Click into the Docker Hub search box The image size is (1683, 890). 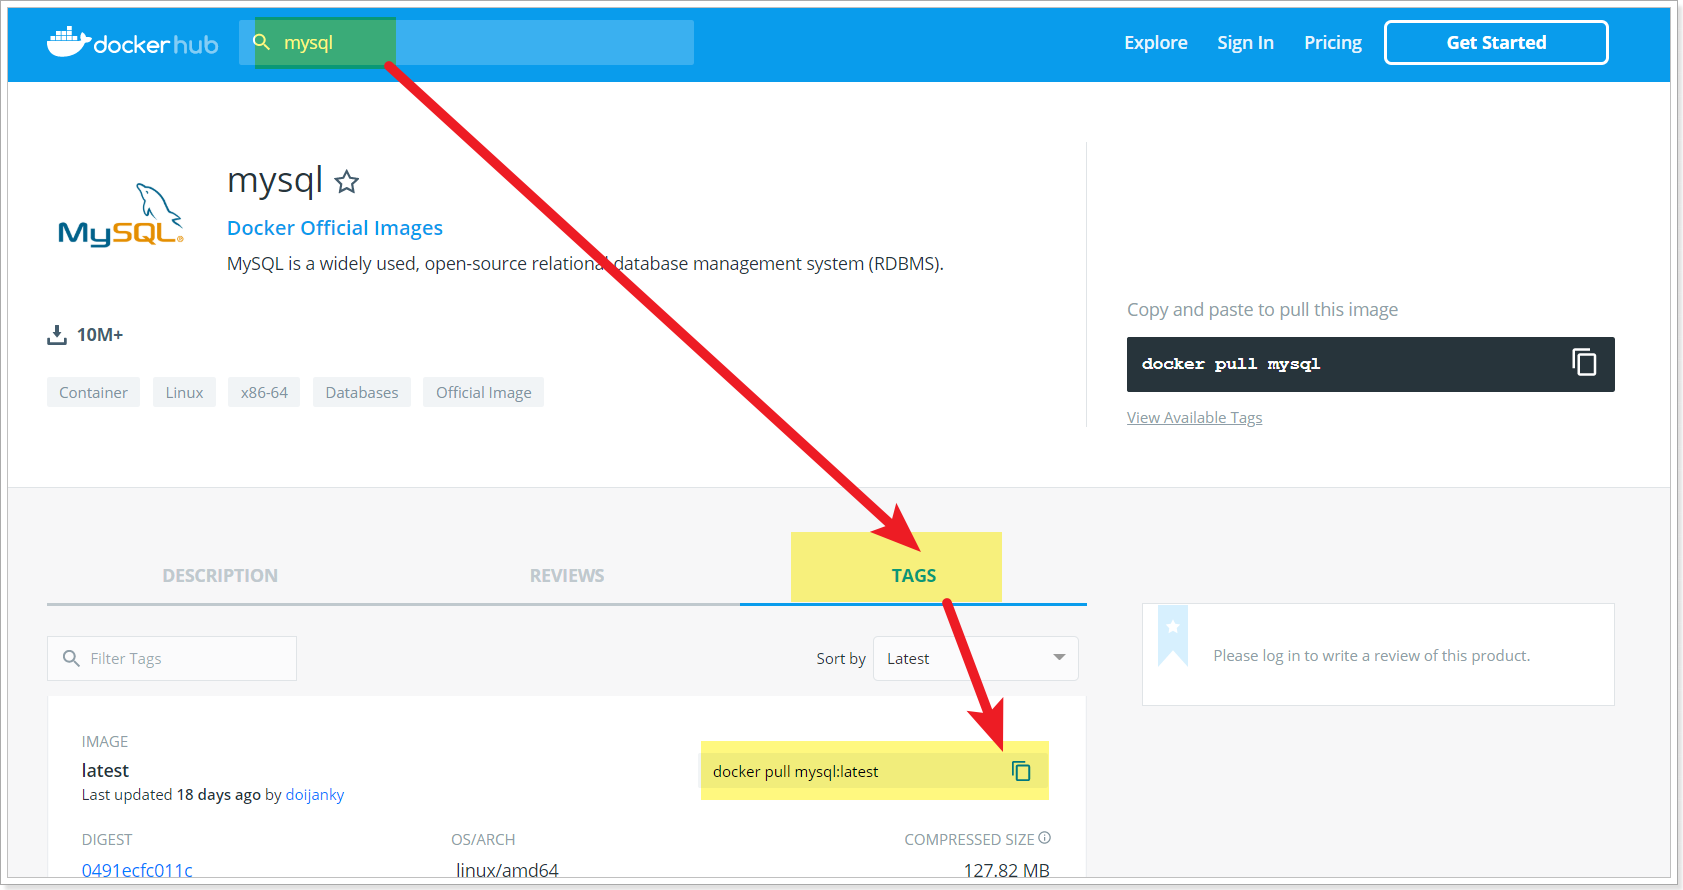click(466, 42)
